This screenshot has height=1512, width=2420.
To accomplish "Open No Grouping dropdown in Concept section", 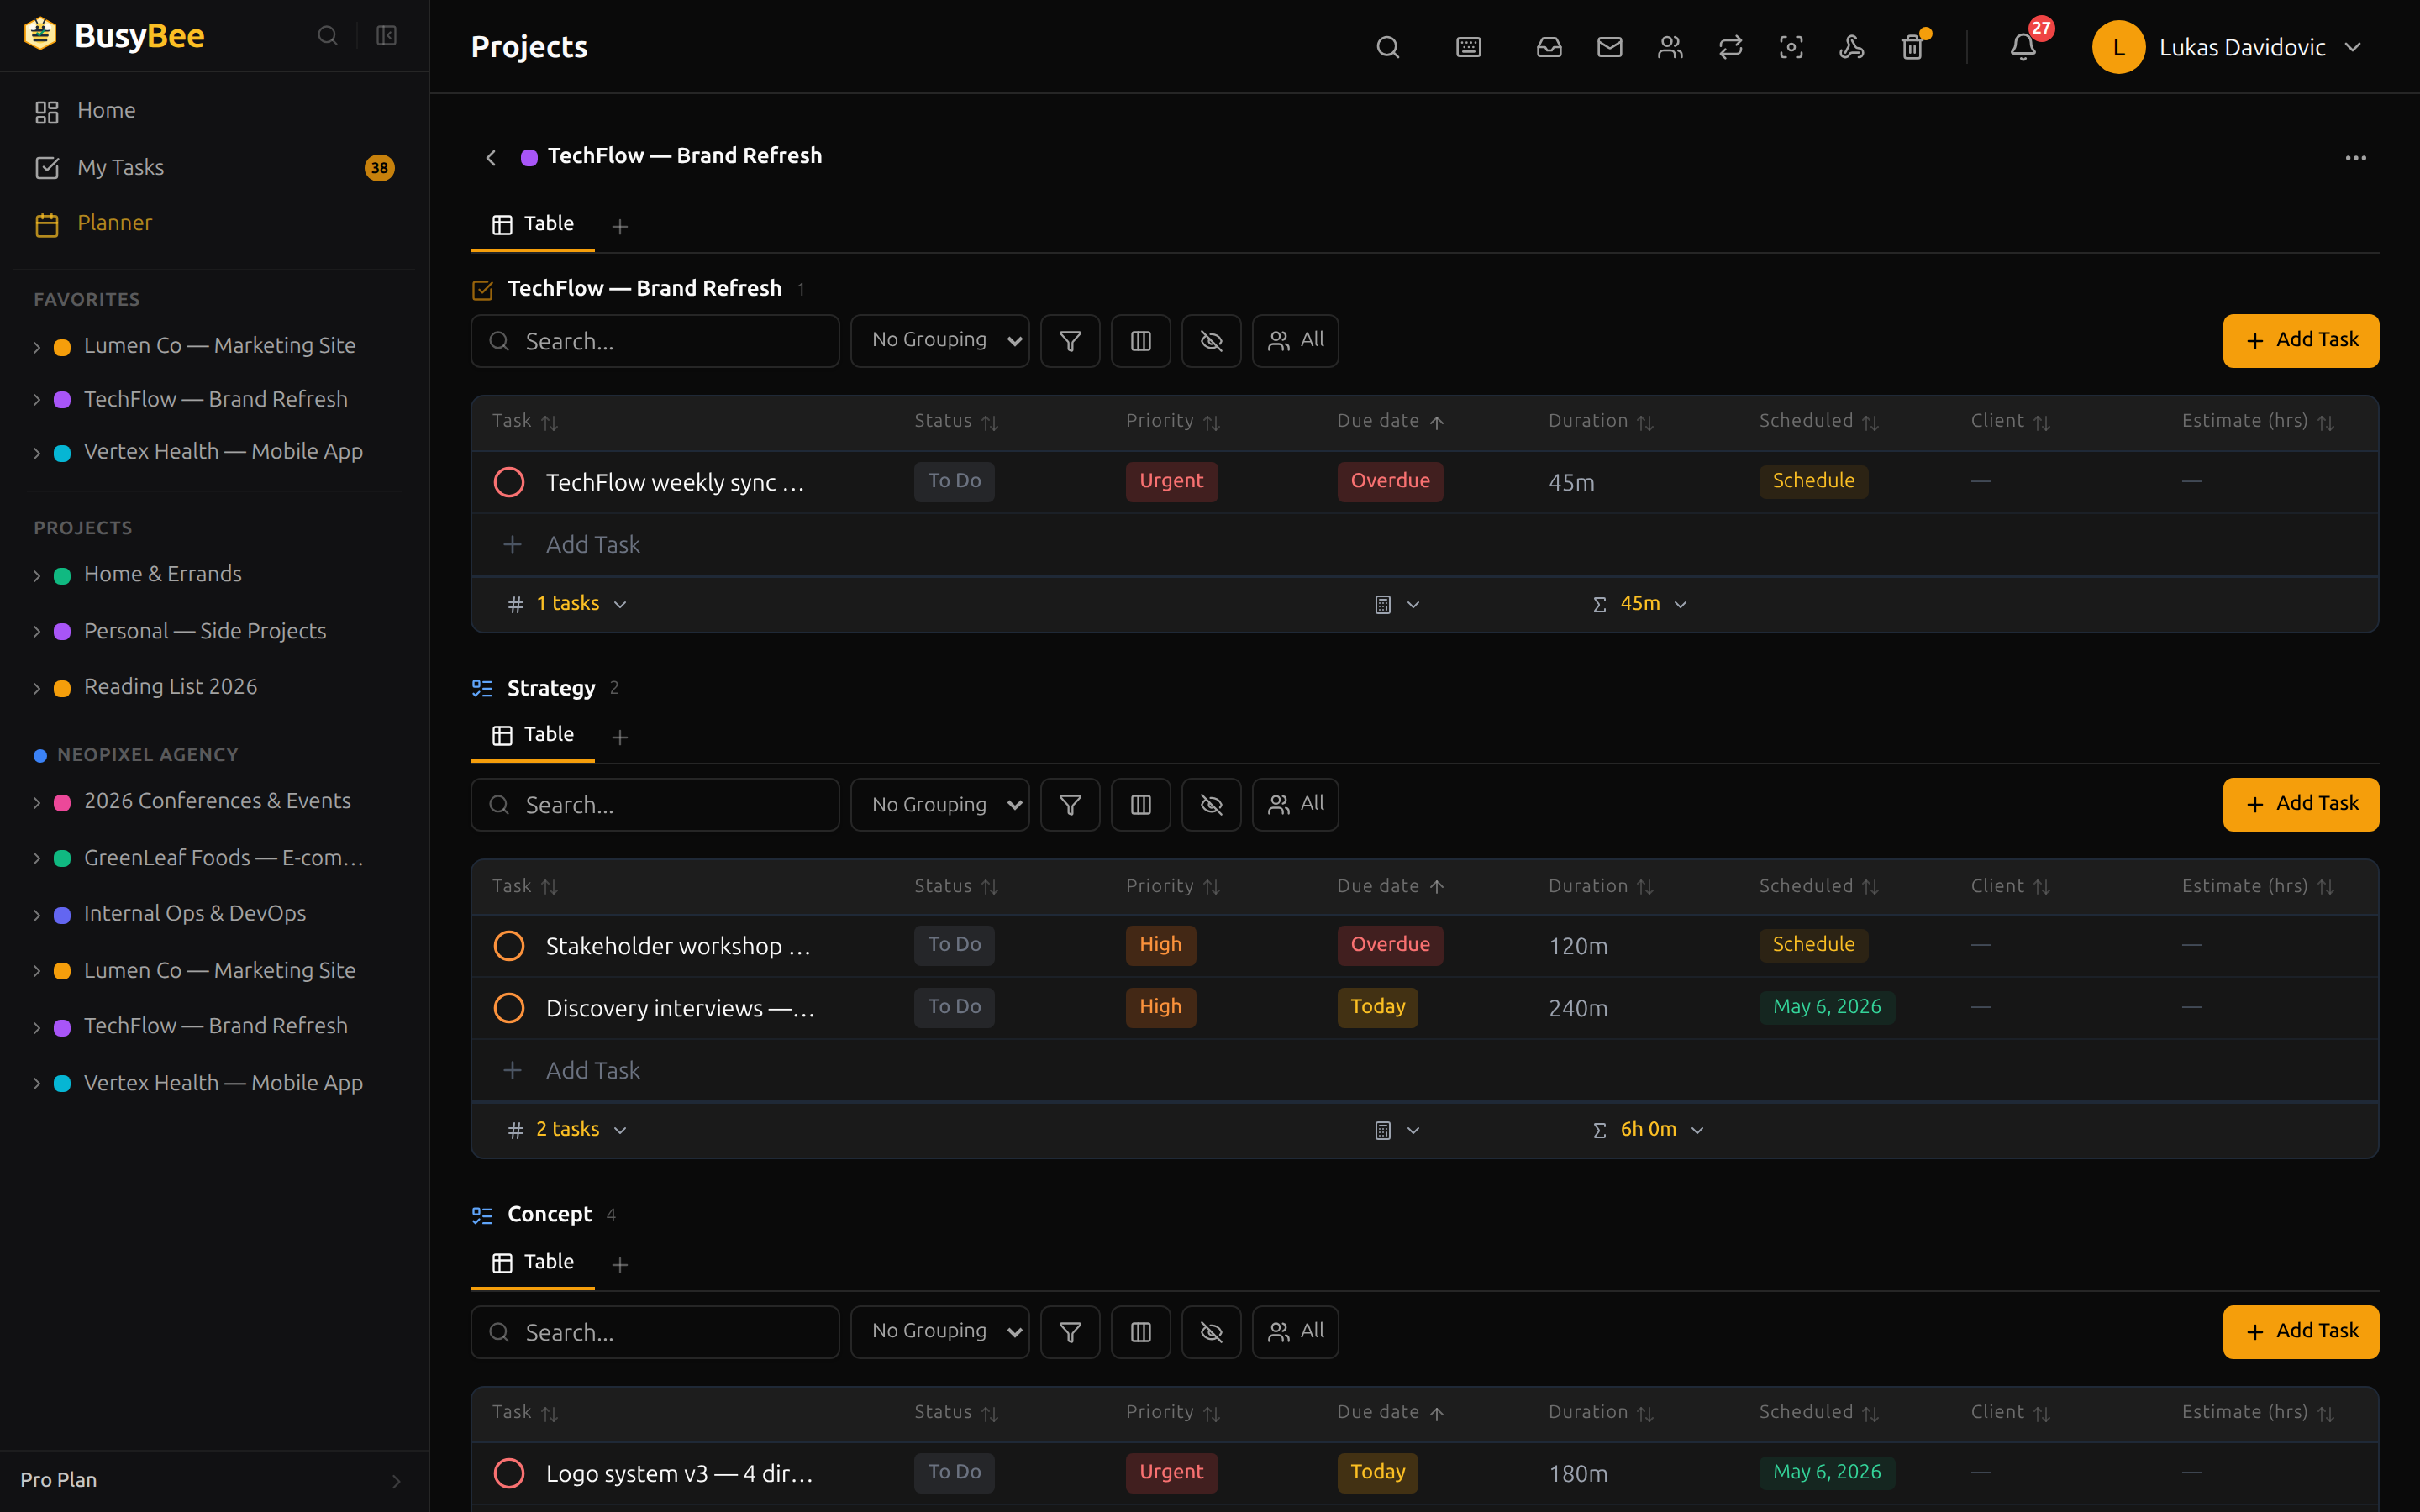I will (940, 1332).
